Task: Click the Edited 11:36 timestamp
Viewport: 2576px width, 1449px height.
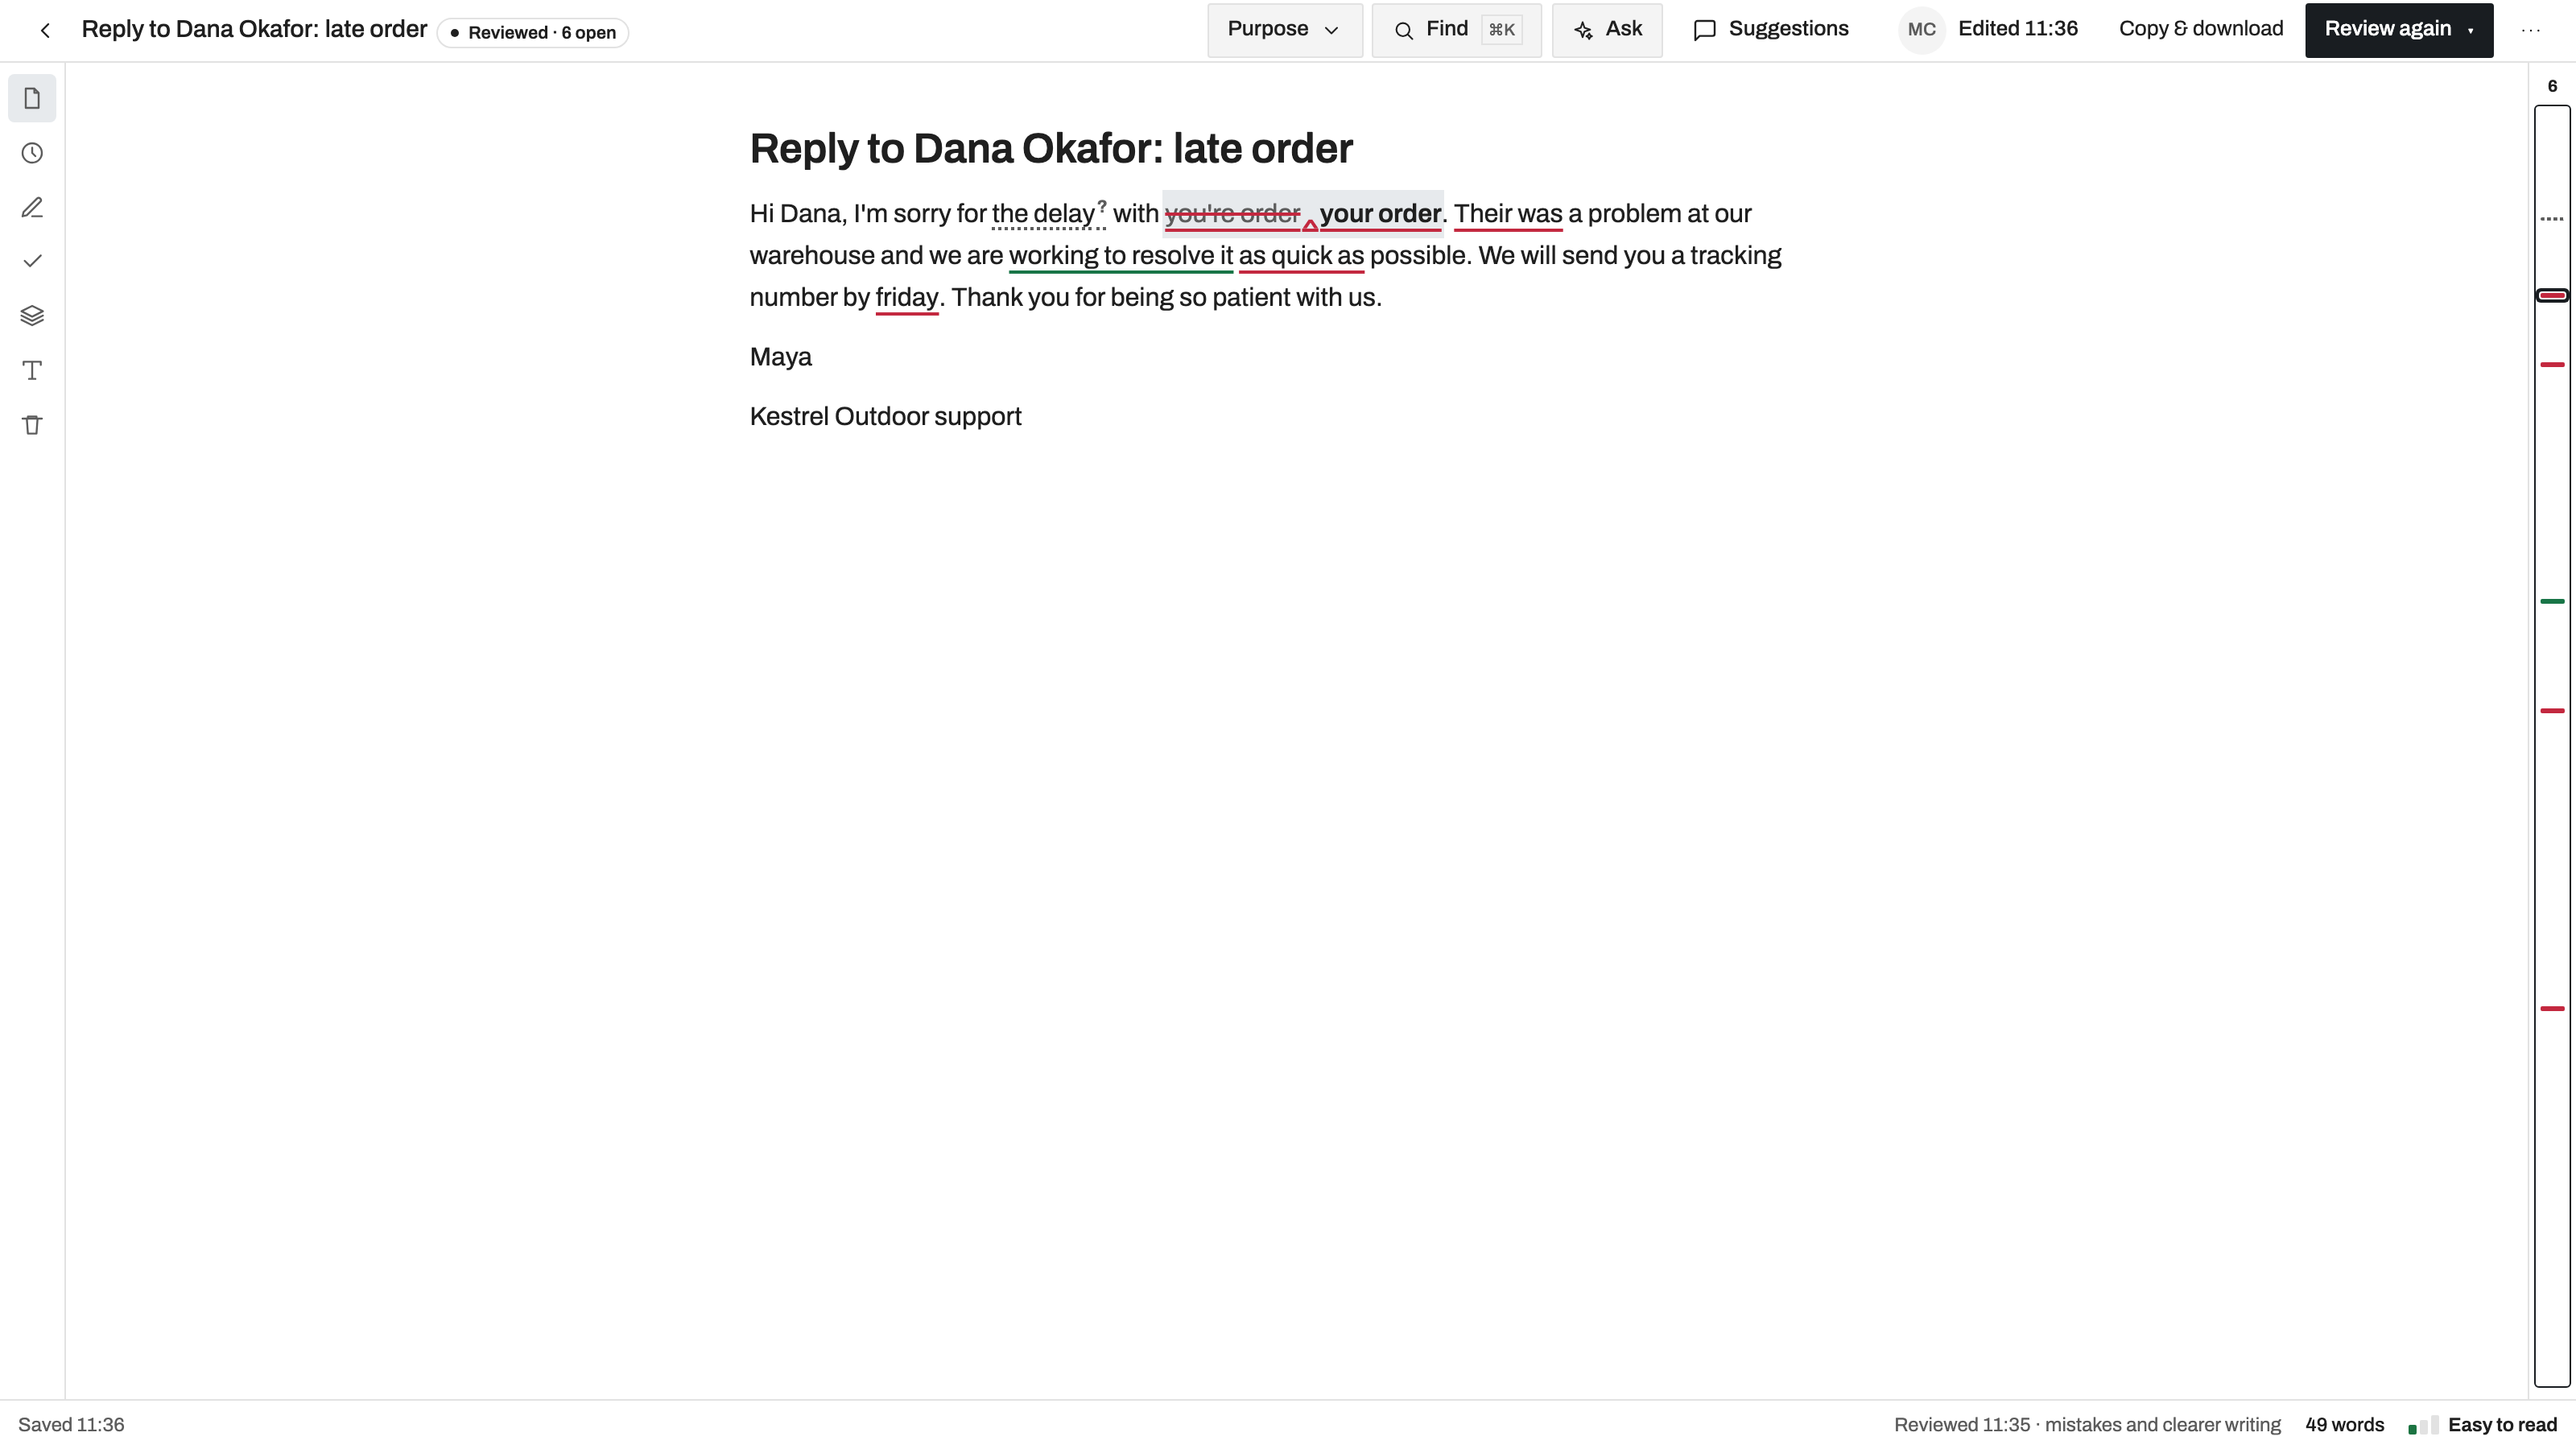Action: pos(2017,29)
